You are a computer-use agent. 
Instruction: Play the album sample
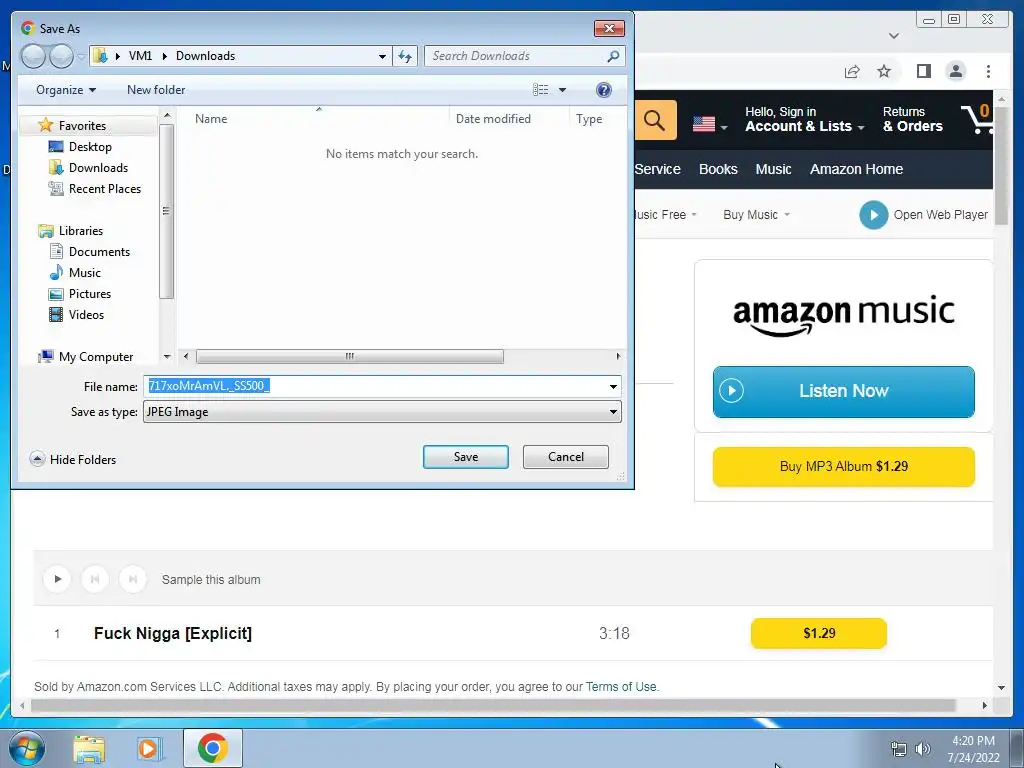57,579
